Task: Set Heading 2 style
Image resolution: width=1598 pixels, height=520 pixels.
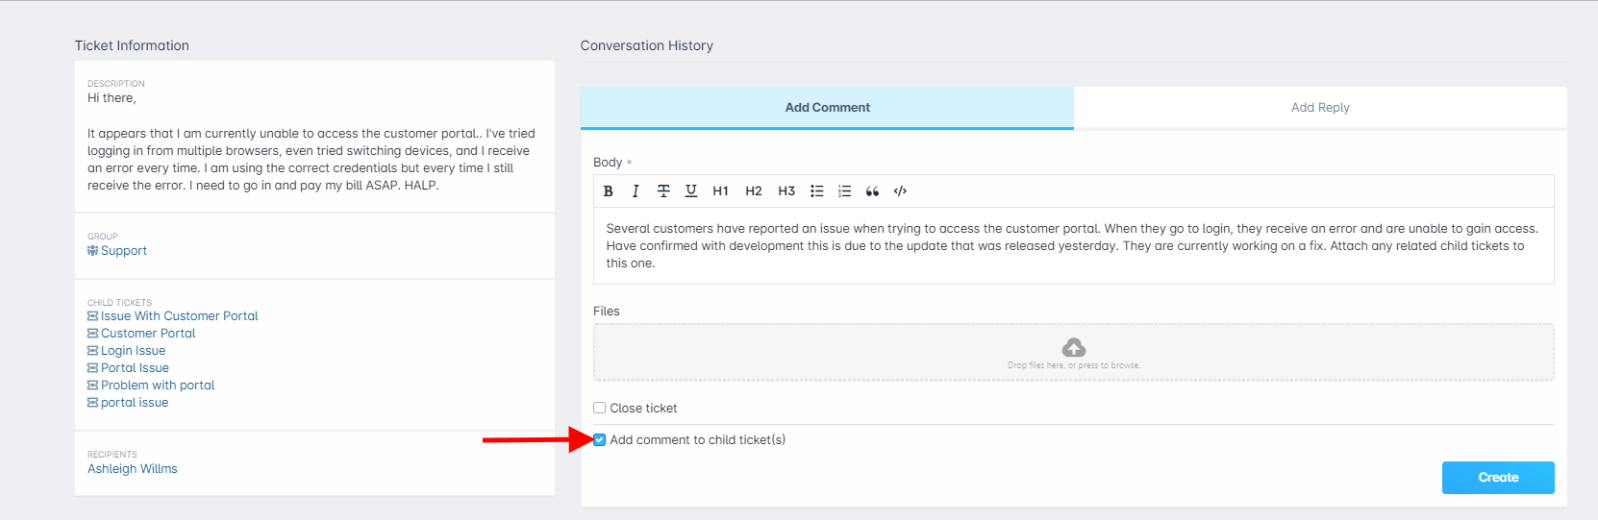Action: click(754, 191)
